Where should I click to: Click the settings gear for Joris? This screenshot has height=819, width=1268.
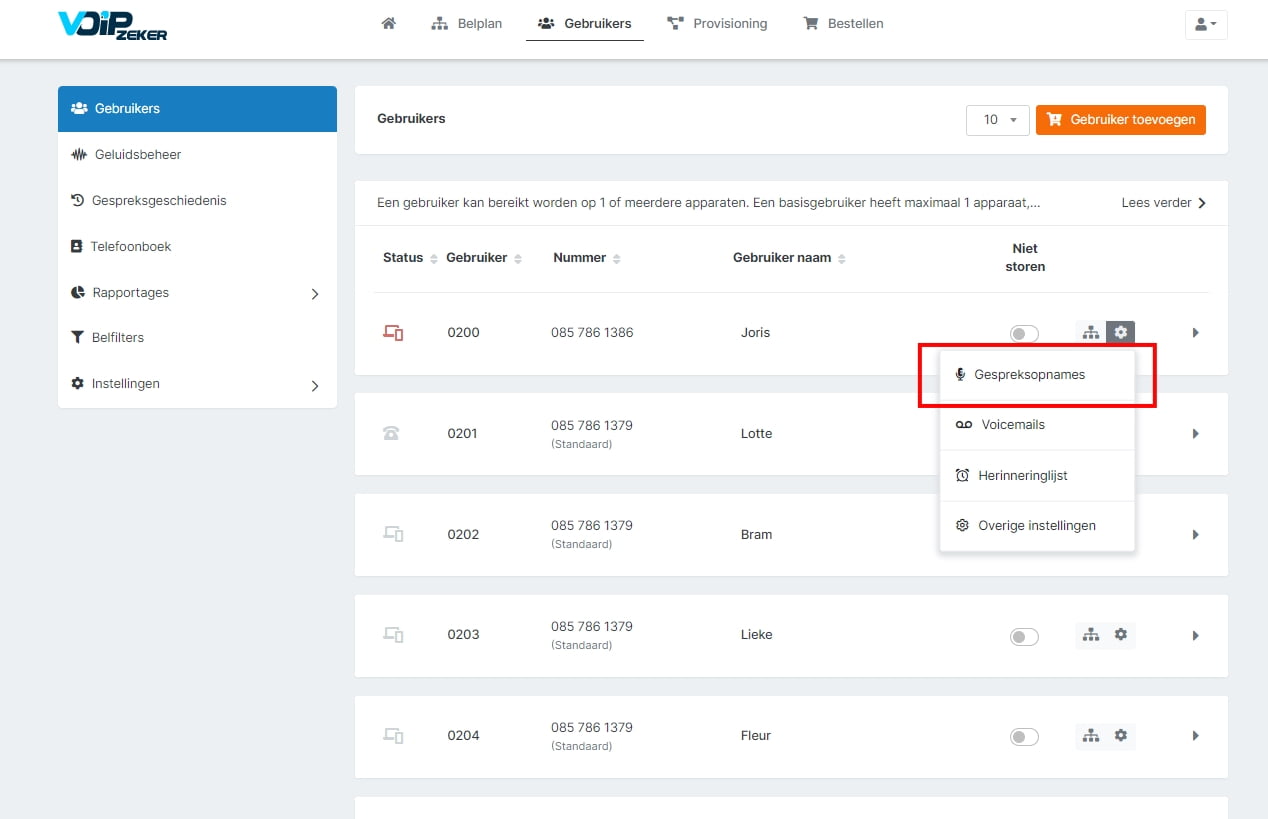(1121, 332)
